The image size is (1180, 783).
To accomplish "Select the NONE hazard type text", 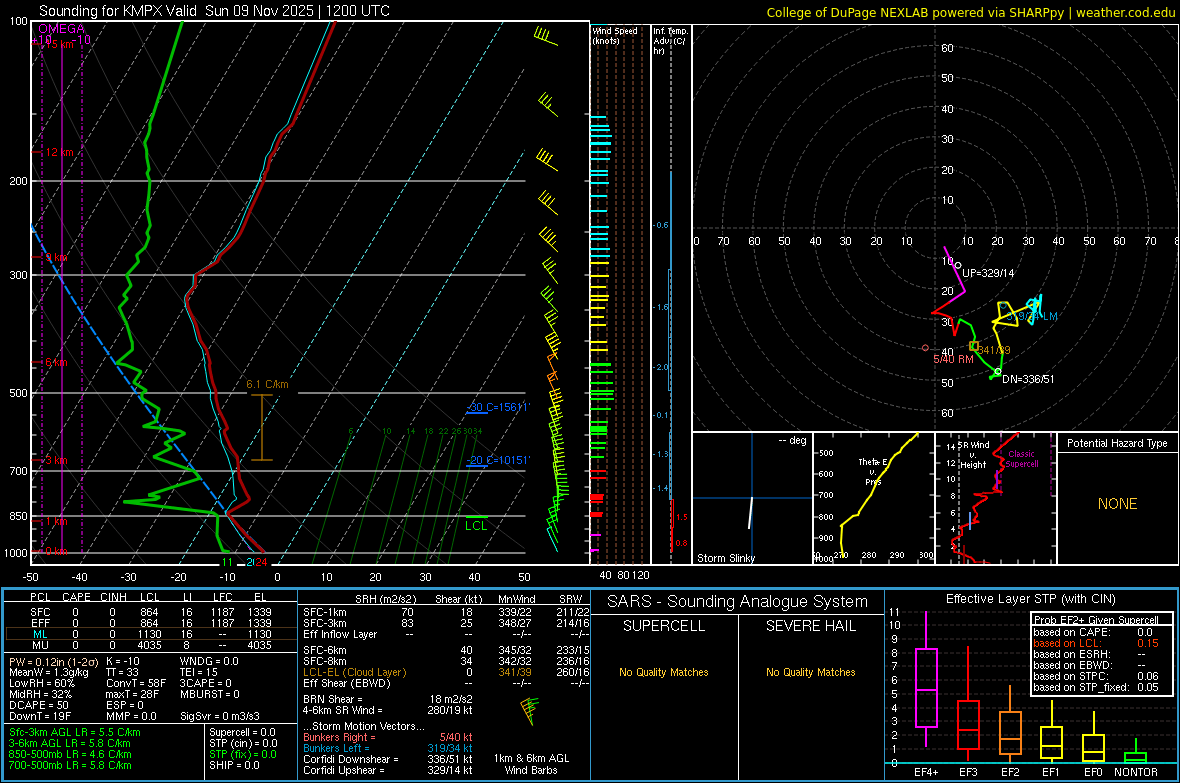I will click(x=1117, y=504).
